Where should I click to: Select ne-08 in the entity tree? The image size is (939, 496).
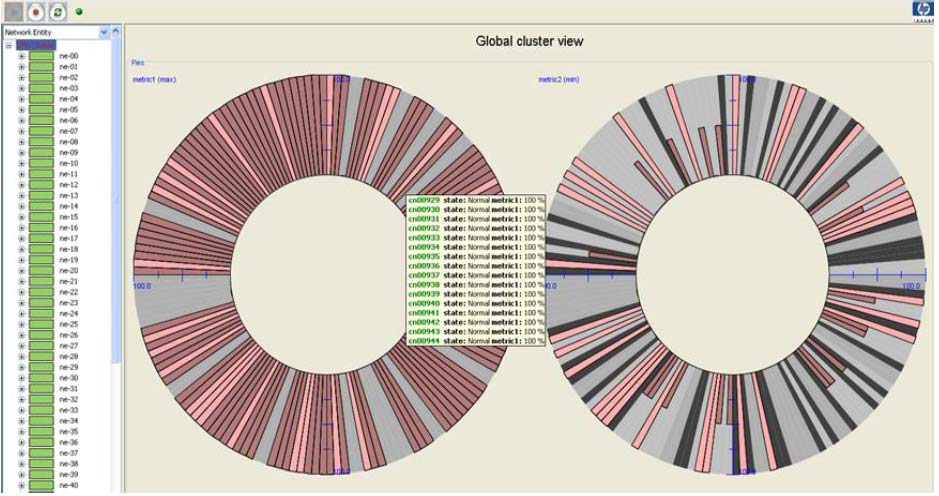point(68,142)
